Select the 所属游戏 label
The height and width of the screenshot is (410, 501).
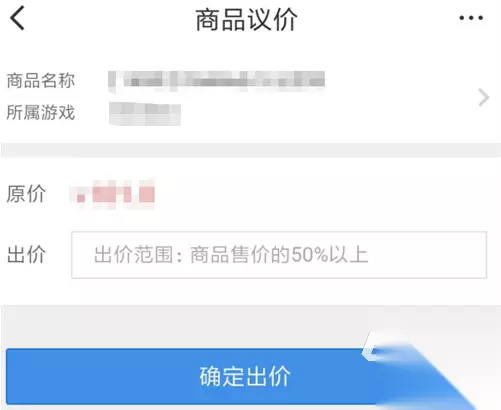coord(41,112)
